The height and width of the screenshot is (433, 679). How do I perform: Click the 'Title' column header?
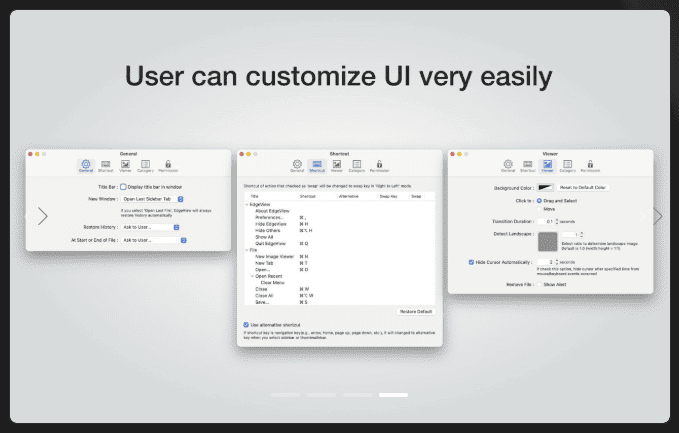[255, 197]
